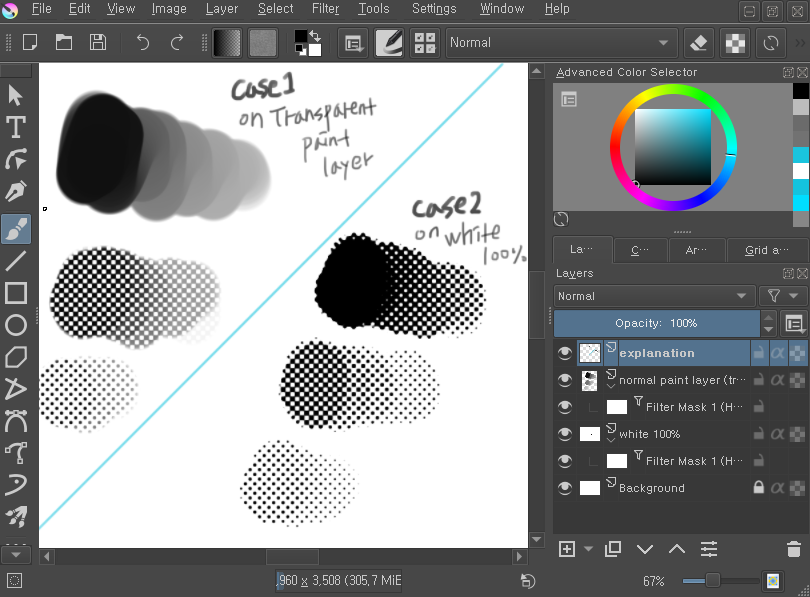The image size is (810, 597).
Task: Click the Undo arrow icon
Action: pyautogui.click(x=143, y=42)
